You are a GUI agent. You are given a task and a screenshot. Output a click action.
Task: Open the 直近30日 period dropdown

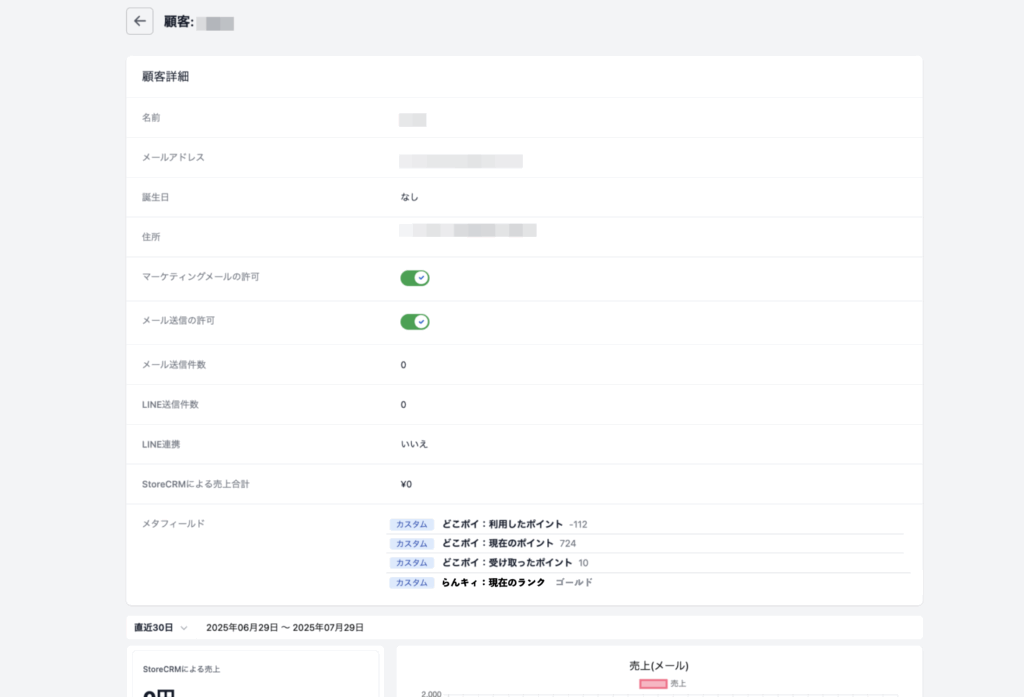[x=161, y=628]
